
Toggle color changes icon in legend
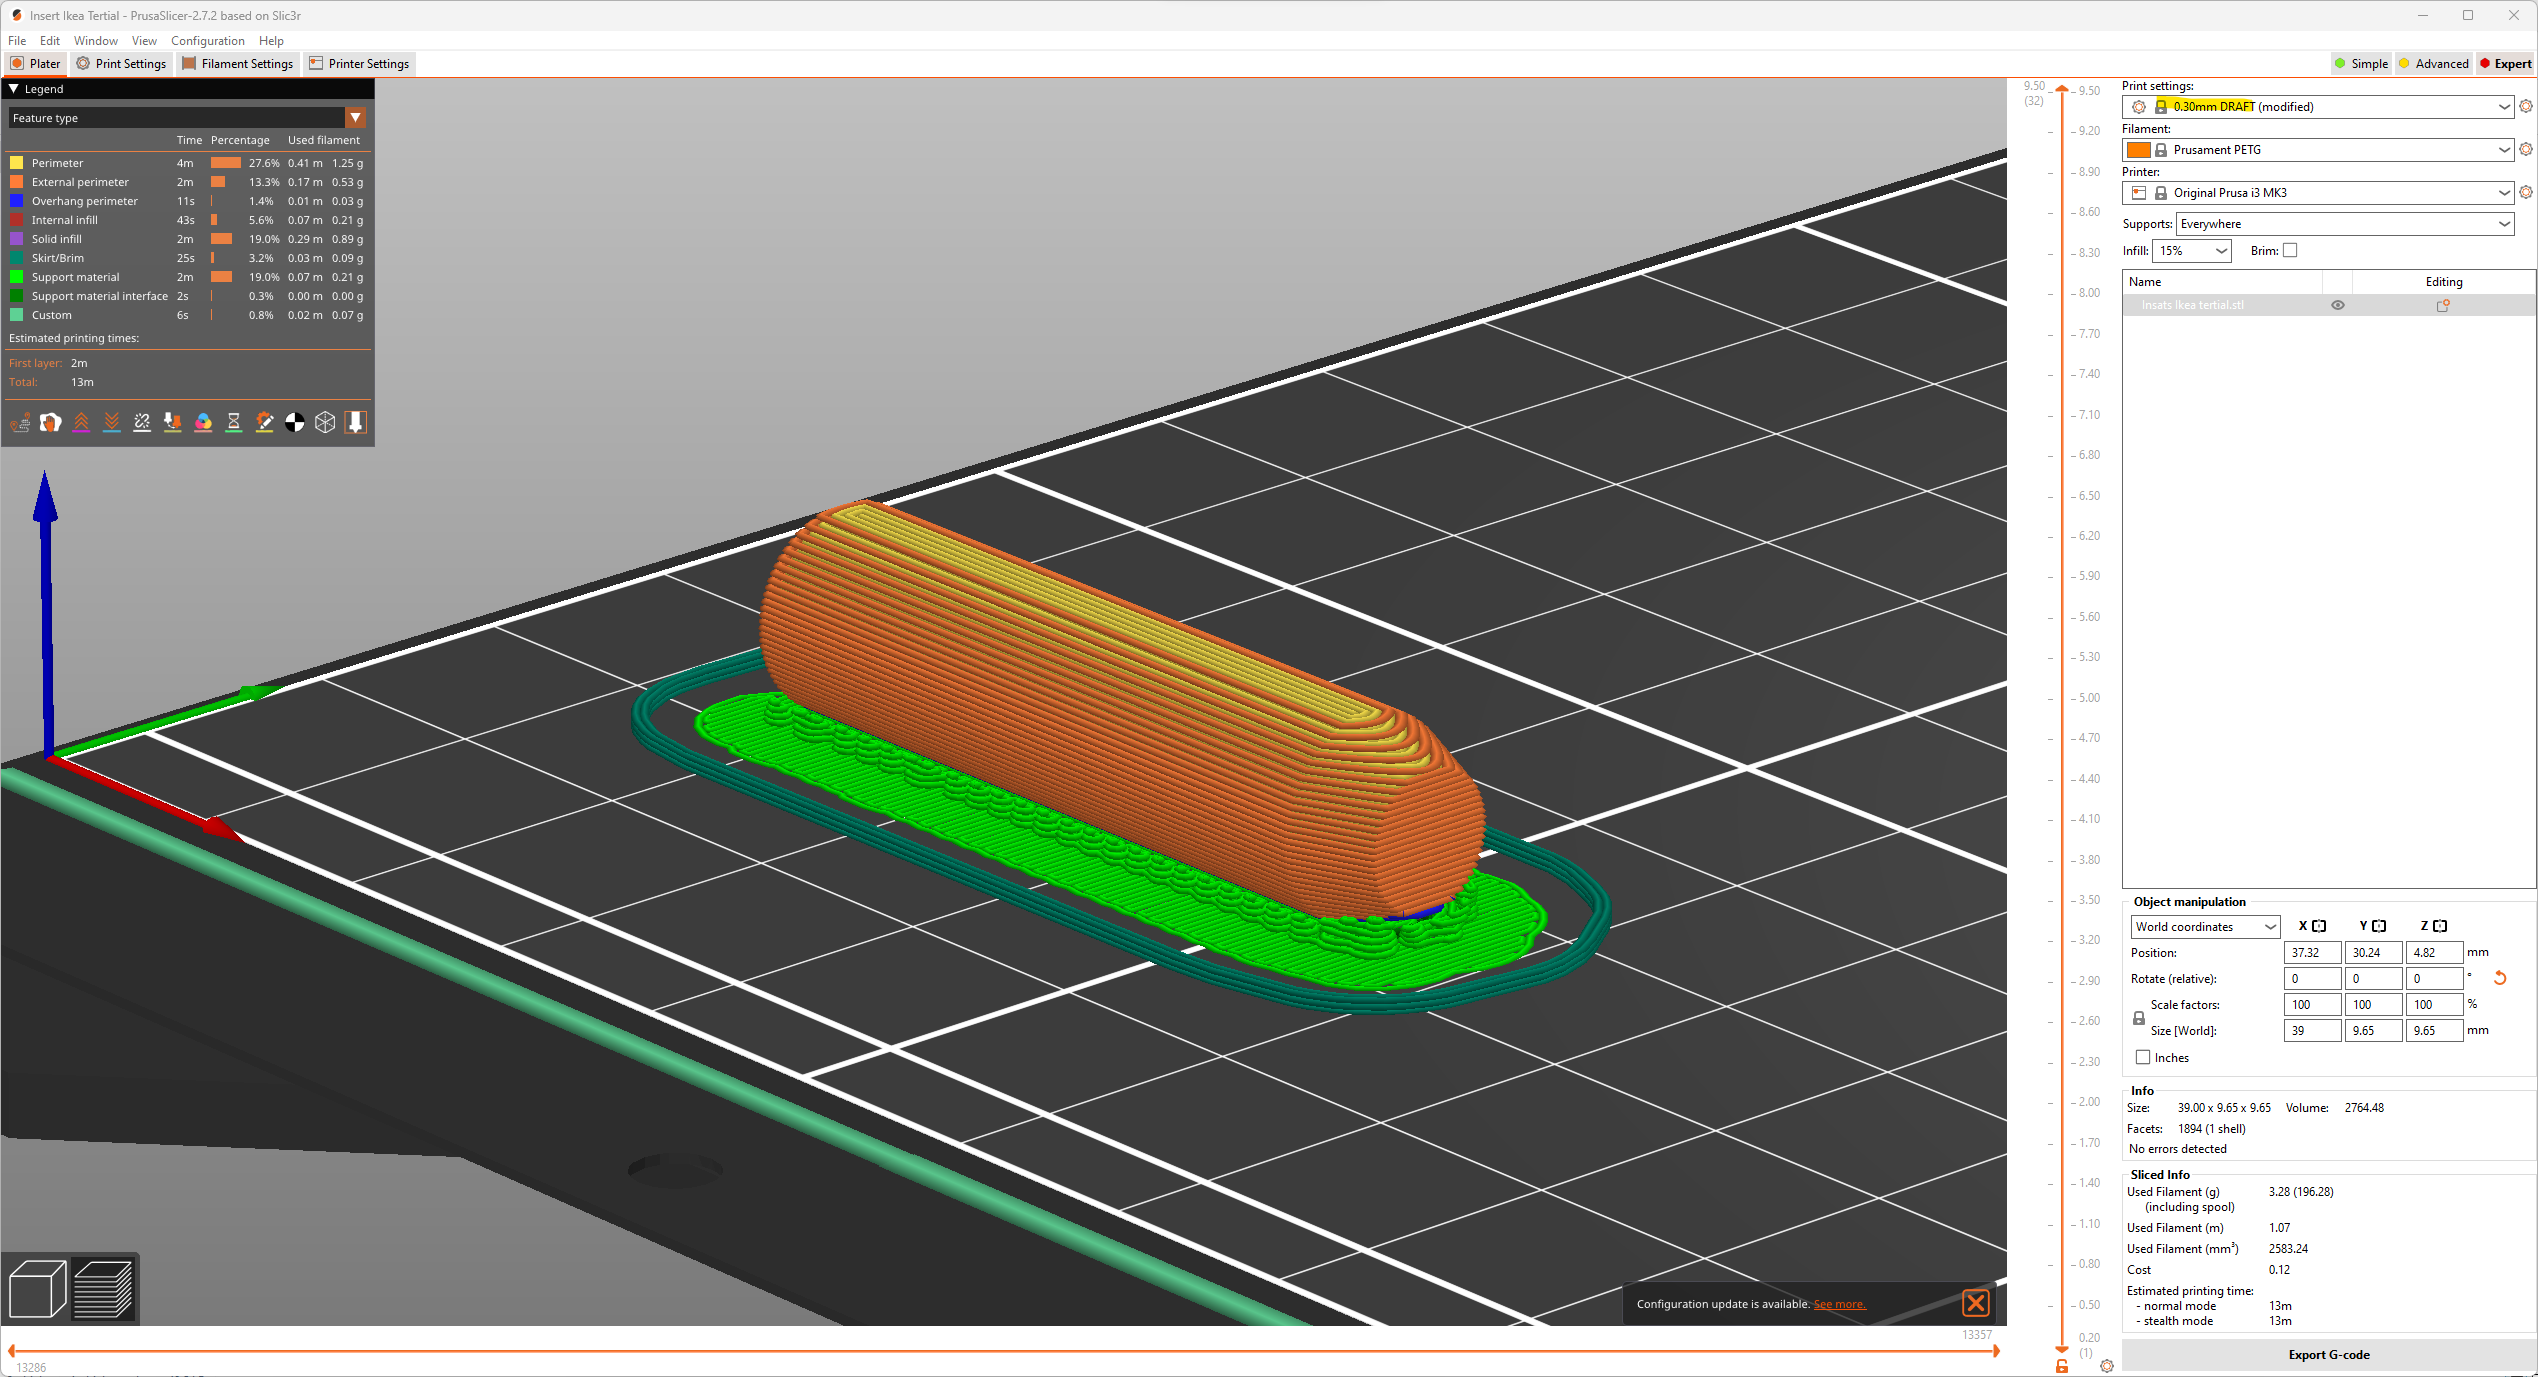click(x=203, y=423)
